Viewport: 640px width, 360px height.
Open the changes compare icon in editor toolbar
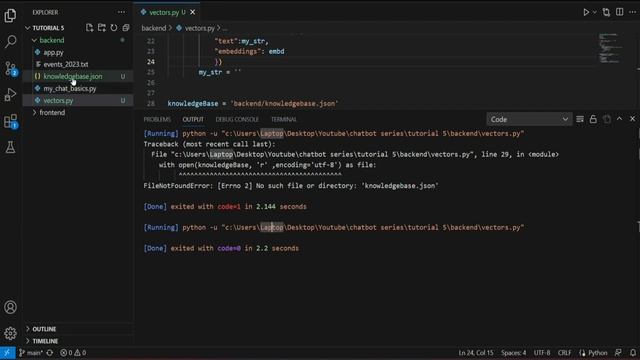coord(606,12)
